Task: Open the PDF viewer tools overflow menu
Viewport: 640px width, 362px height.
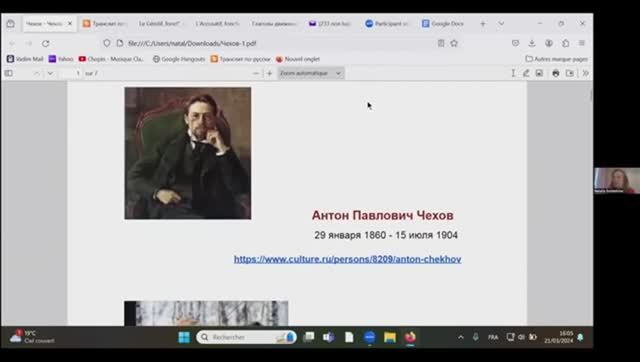Action: [x=585, y=73]
